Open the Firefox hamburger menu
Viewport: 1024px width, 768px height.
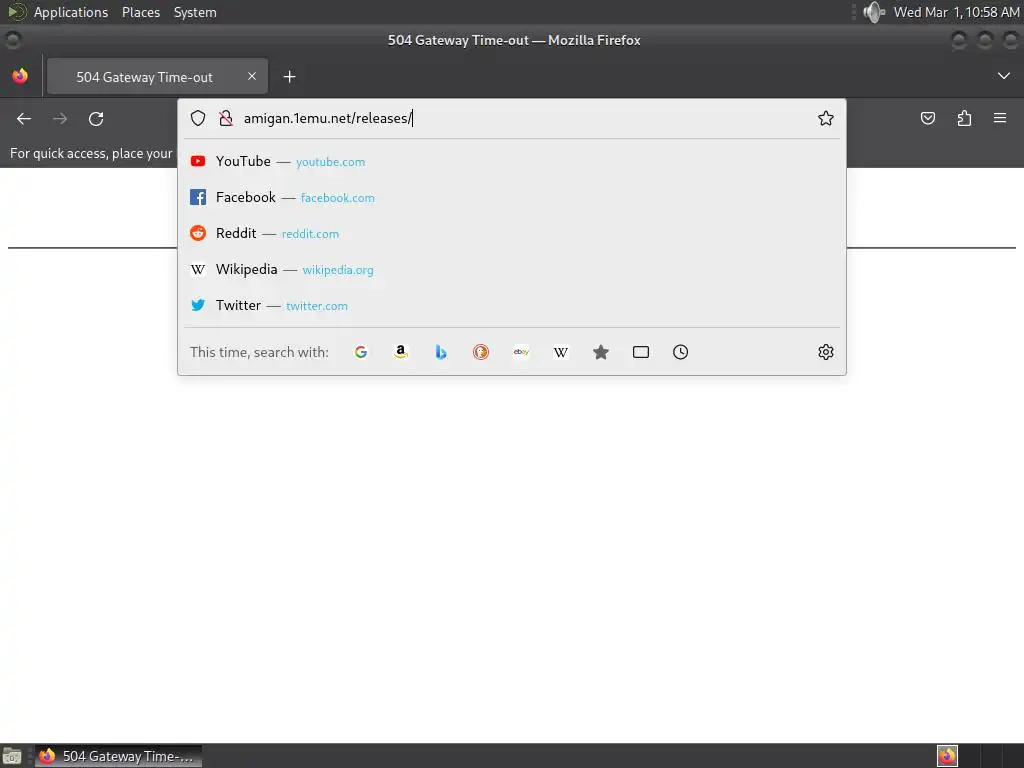(x=1000, y=118)
